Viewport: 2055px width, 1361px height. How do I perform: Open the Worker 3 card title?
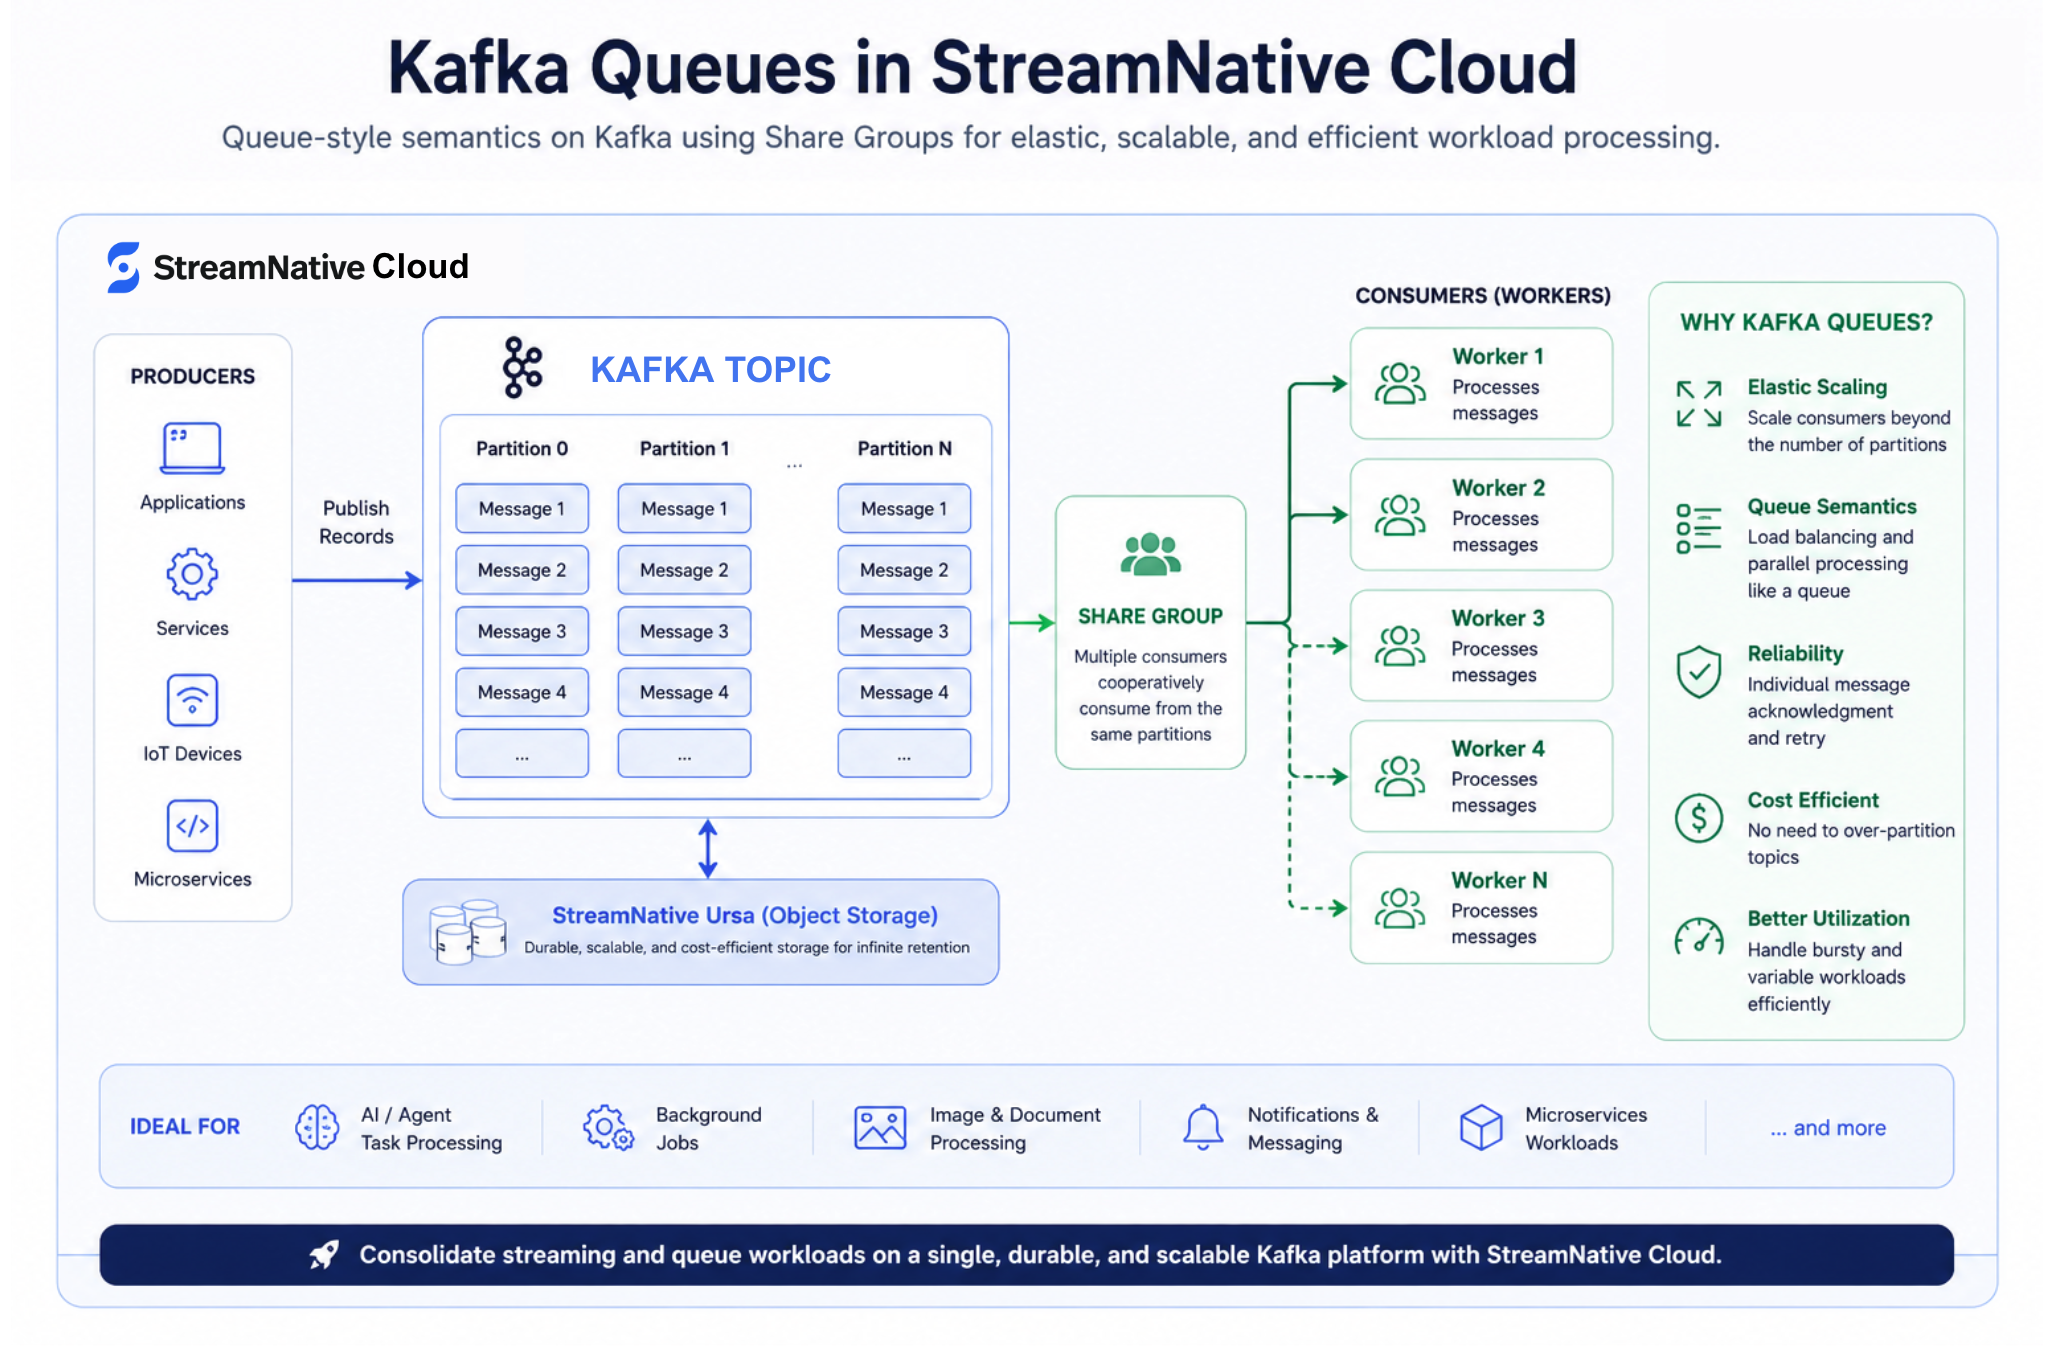1498,618
